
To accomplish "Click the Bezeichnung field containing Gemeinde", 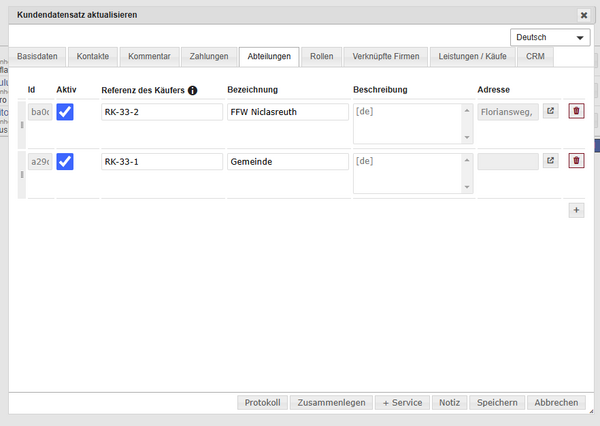I will 287,161.
